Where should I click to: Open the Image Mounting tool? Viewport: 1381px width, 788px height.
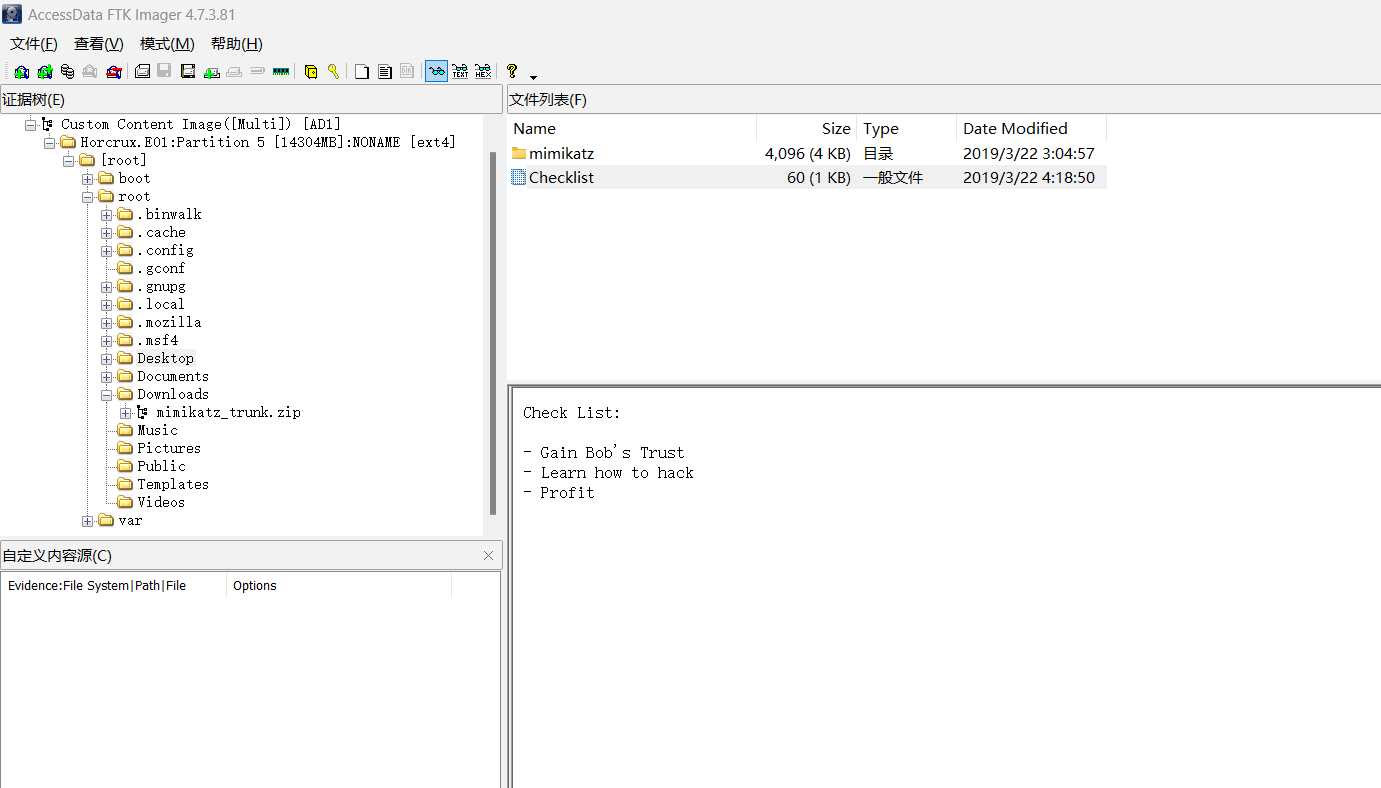pyautogui.click(x=67, y=71)
